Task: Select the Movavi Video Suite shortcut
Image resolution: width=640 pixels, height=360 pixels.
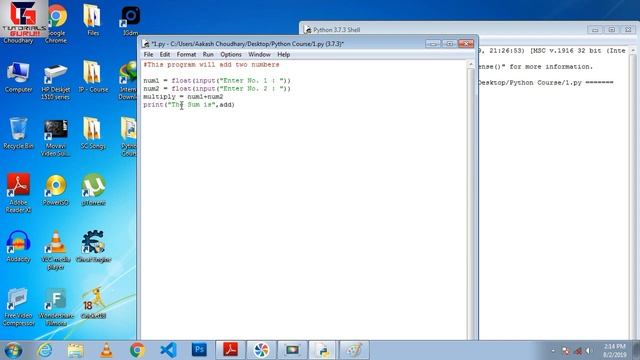Action: pyautogui.click(x=56, y=138)
